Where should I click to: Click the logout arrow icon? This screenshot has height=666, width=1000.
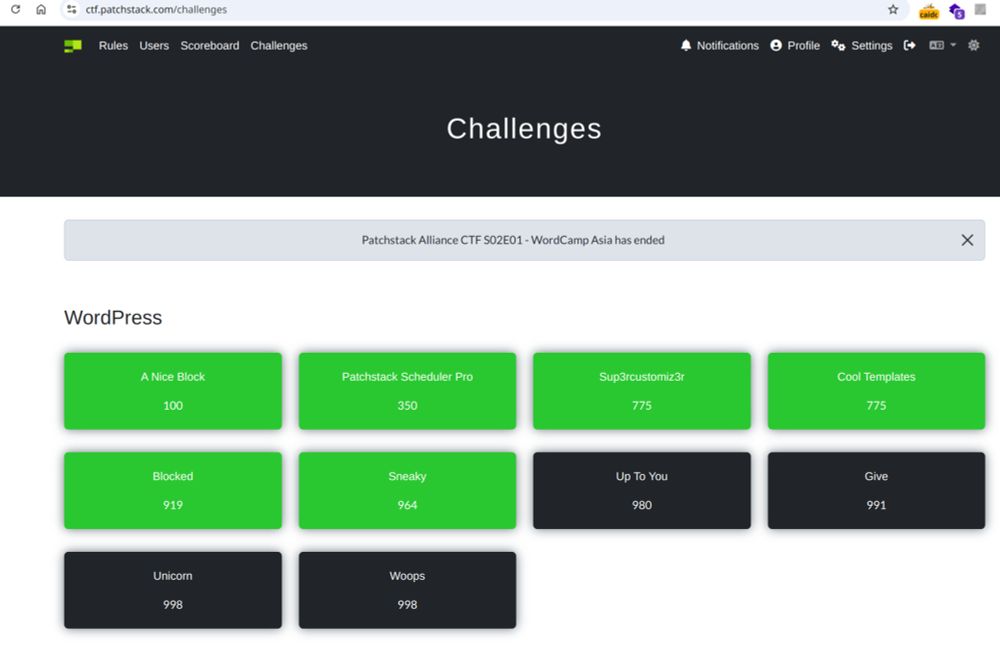(x=909, y=45)
